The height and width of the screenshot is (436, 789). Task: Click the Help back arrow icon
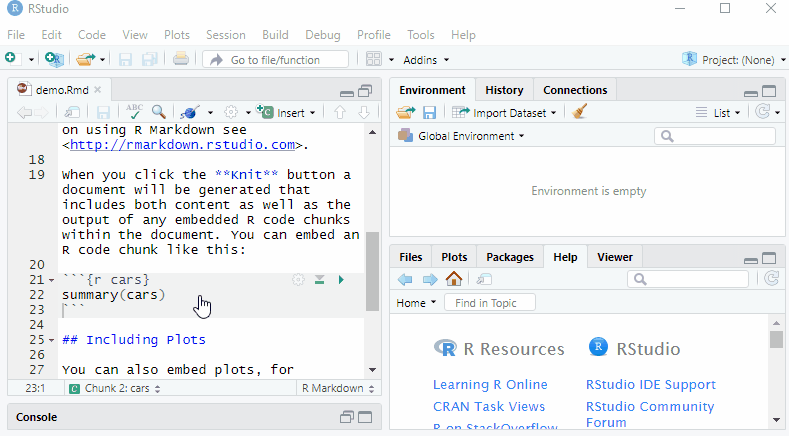(405, 279)
